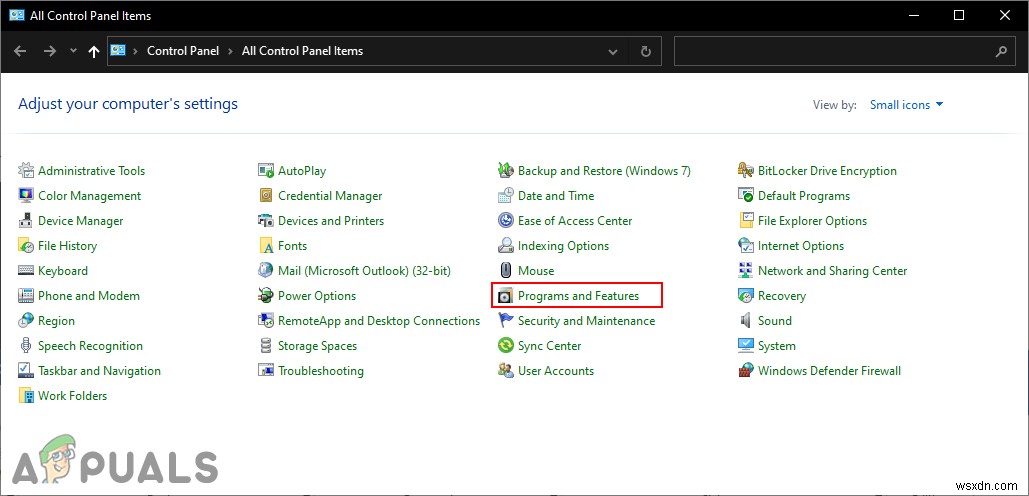Viewport: 1029px width, 496px height.
Task: Open the Troubleshooting link
Action: click(x=320, y=371)
